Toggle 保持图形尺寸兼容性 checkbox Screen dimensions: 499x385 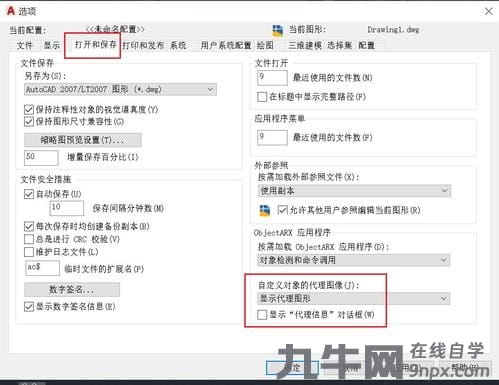point(29,121)
